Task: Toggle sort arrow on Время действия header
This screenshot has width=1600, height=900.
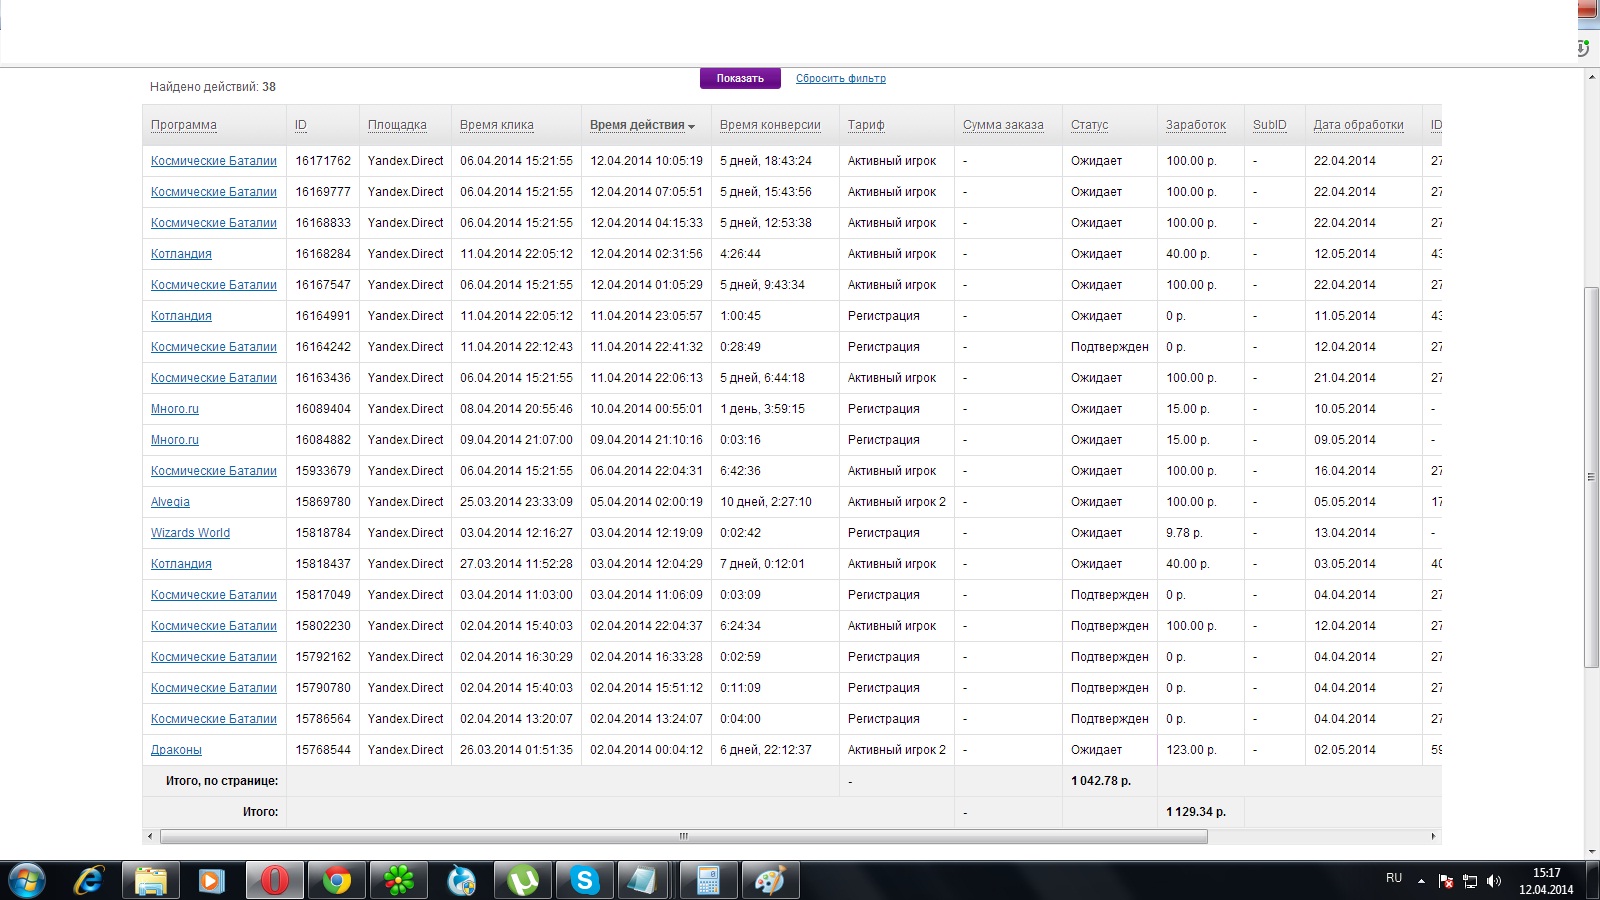Action: coord(691,127)
